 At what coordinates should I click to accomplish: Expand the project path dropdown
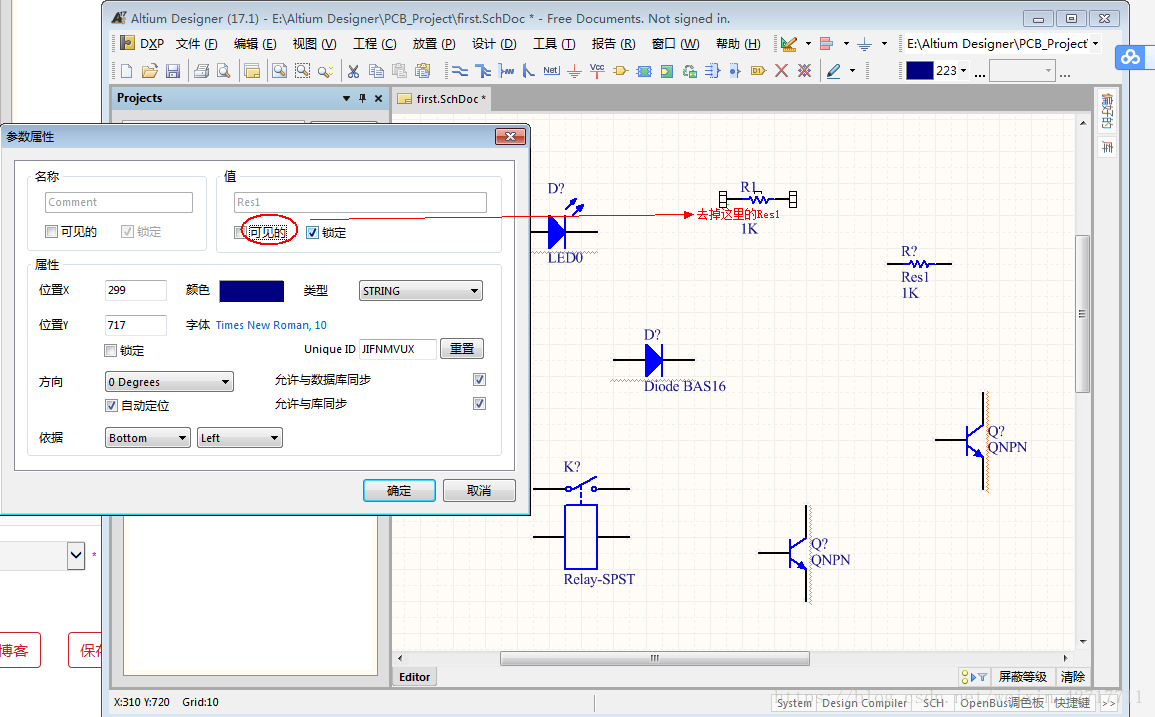(x=1095, y=43)
